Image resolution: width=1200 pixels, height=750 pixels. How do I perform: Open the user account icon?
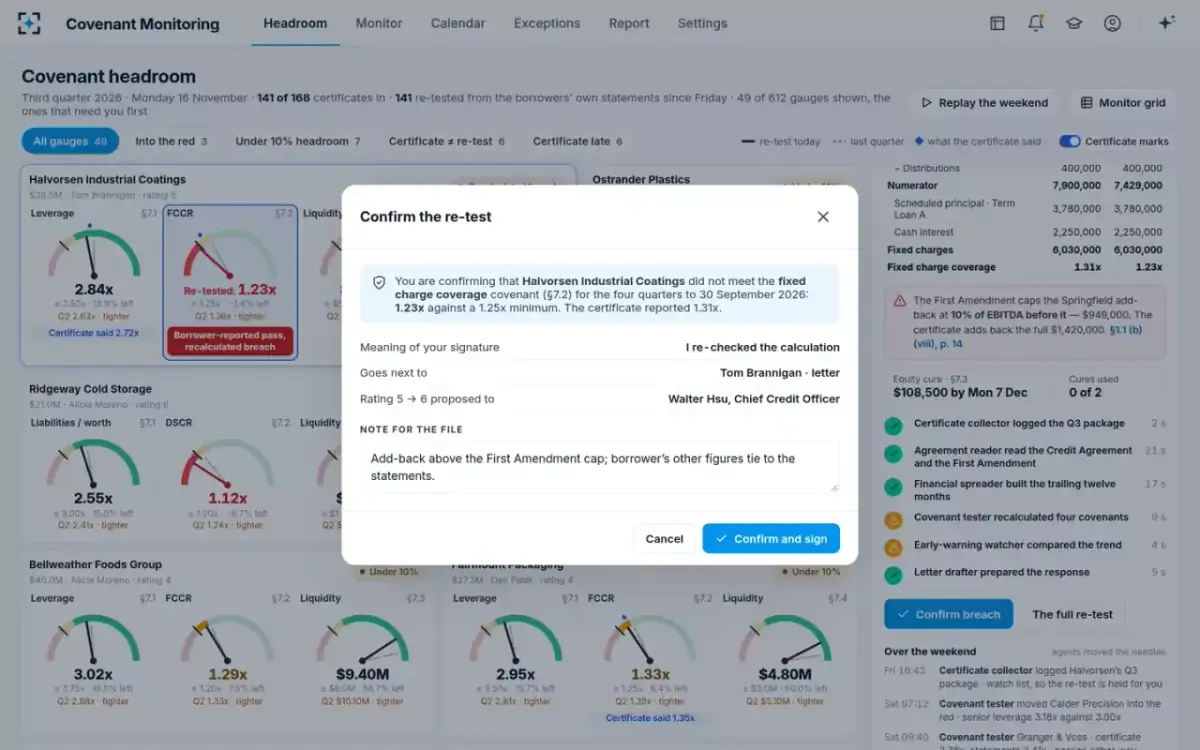coord(1112,23)
